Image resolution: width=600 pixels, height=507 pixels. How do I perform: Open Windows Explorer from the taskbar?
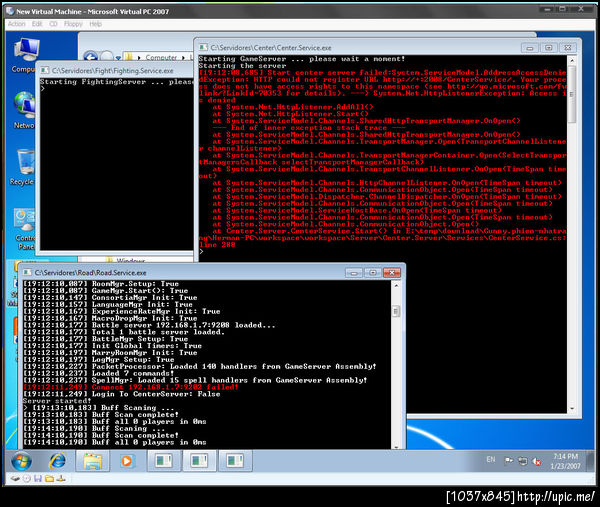click(x=93, y=461)
